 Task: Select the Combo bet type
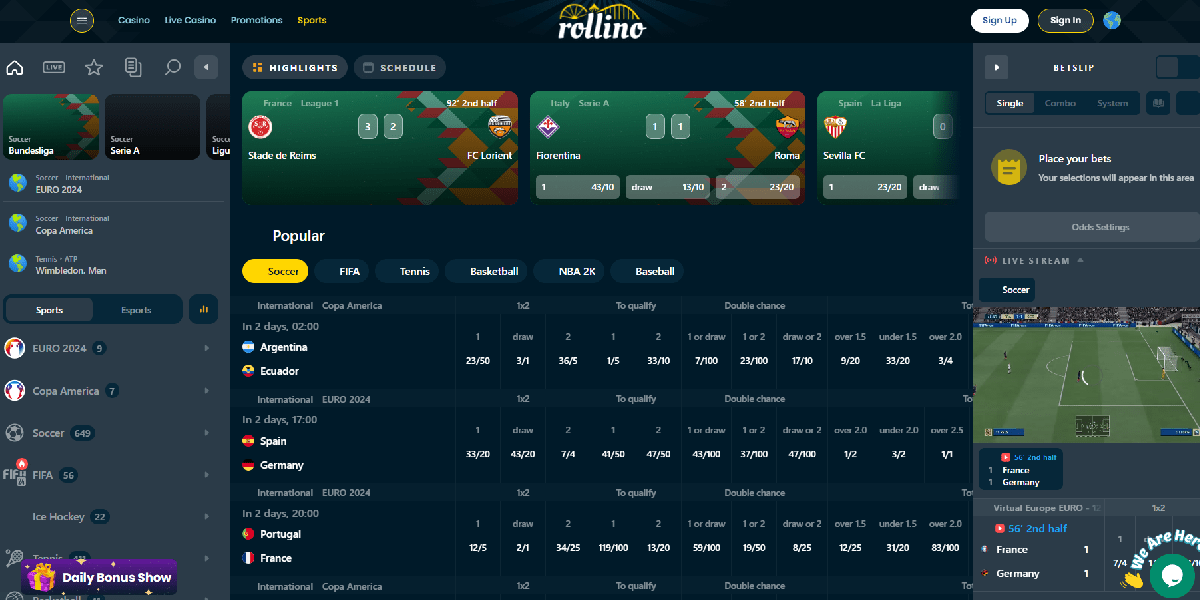coord(1060,103)
